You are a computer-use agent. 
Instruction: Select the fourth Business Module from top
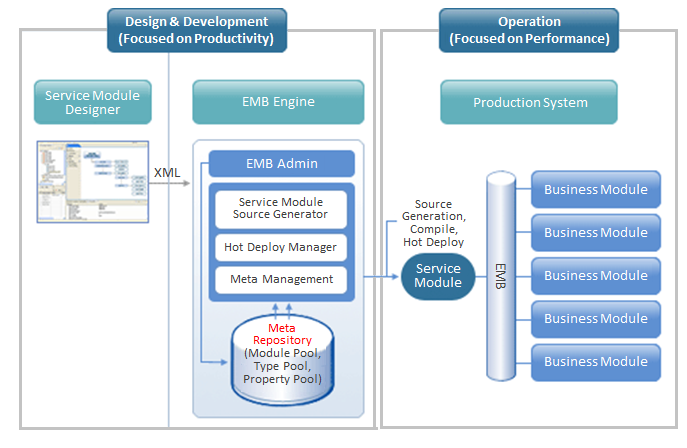click(x=595, y=319)
